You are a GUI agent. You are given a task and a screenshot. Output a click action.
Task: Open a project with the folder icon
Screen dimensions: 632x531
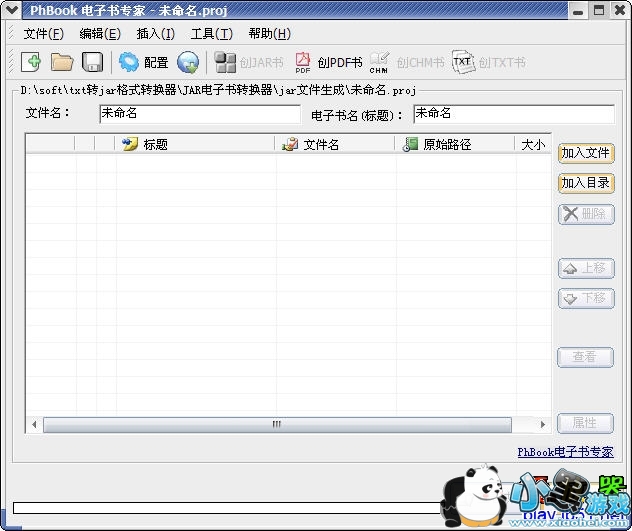coord(62,62)
